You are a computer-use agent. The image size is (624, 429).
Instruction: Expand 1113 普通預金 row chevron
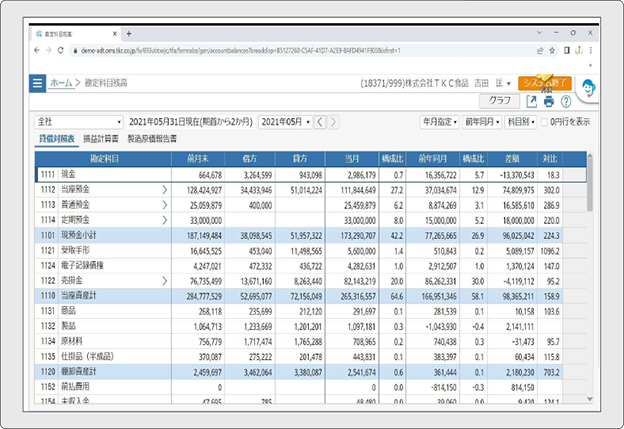coord(165,205)
